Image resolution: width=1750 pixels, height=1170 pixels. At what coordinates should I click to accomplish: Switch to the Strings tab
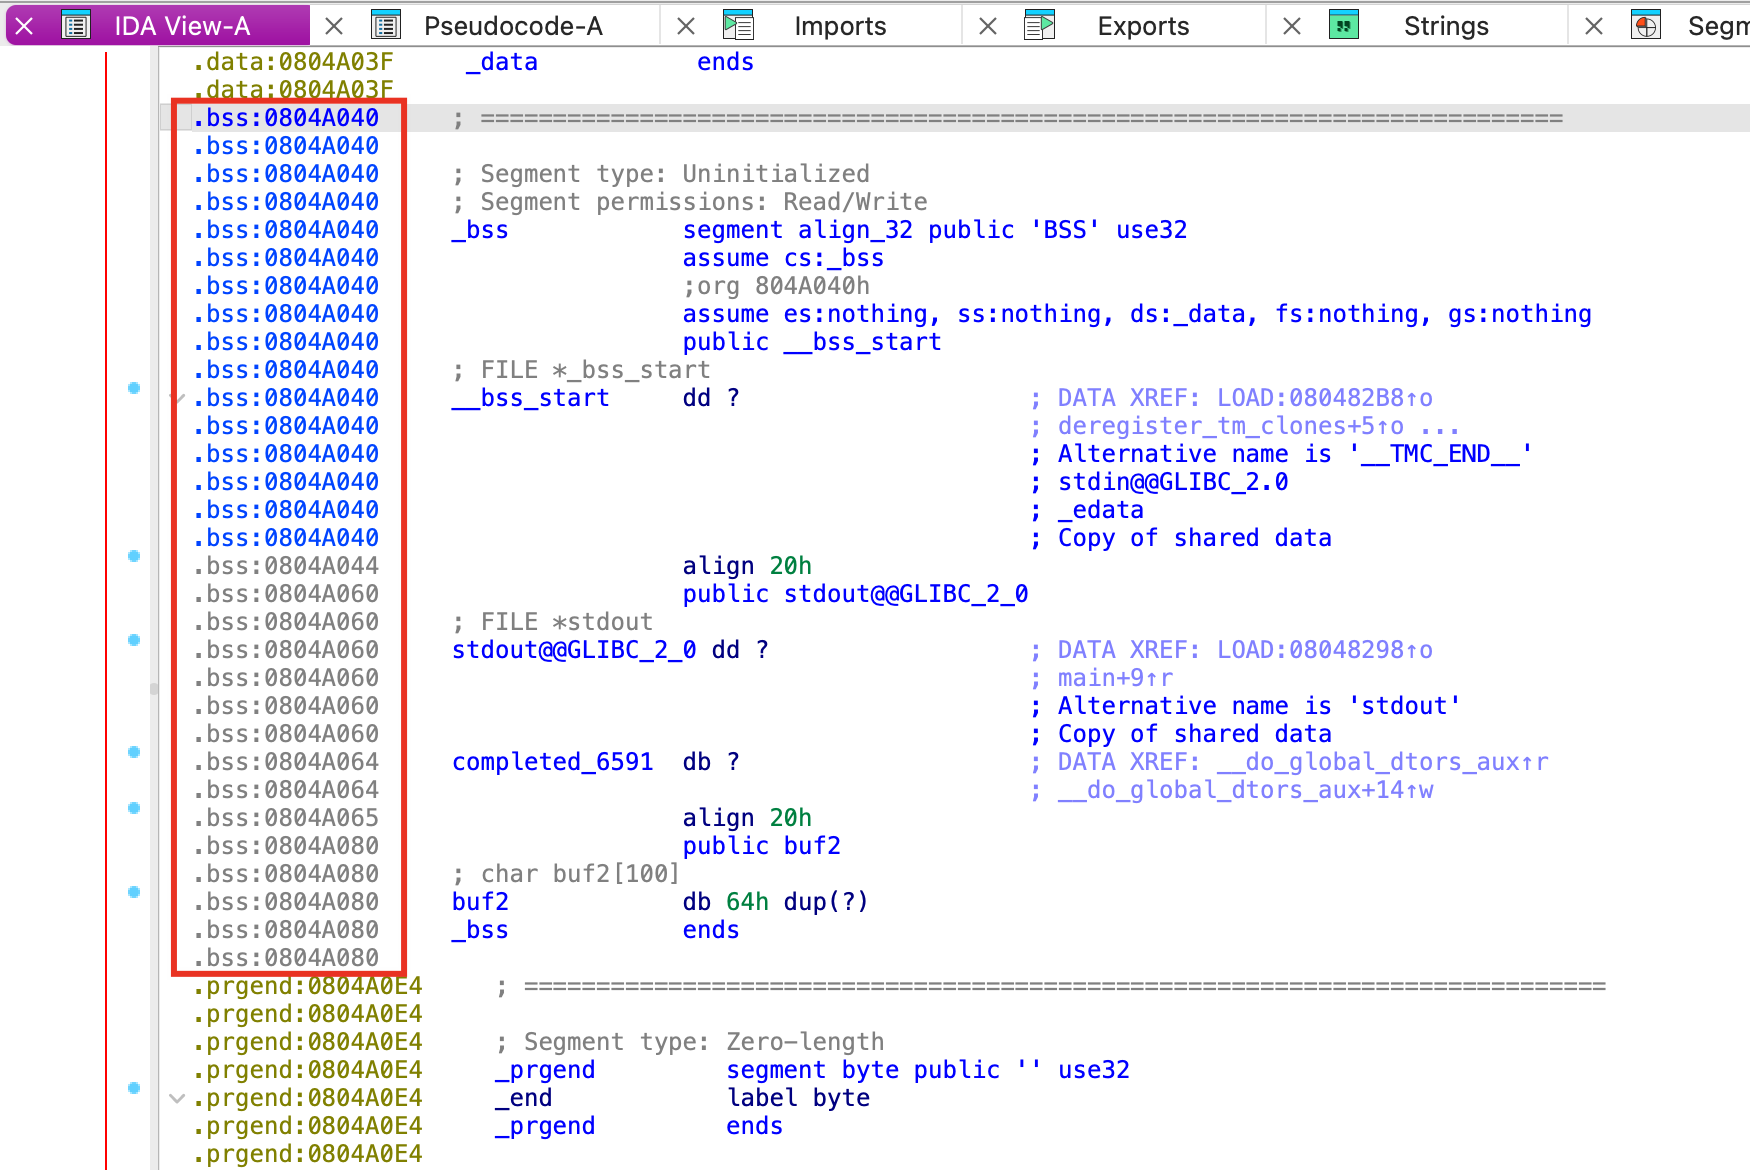pyautogui.click(x=1446, y=26)
